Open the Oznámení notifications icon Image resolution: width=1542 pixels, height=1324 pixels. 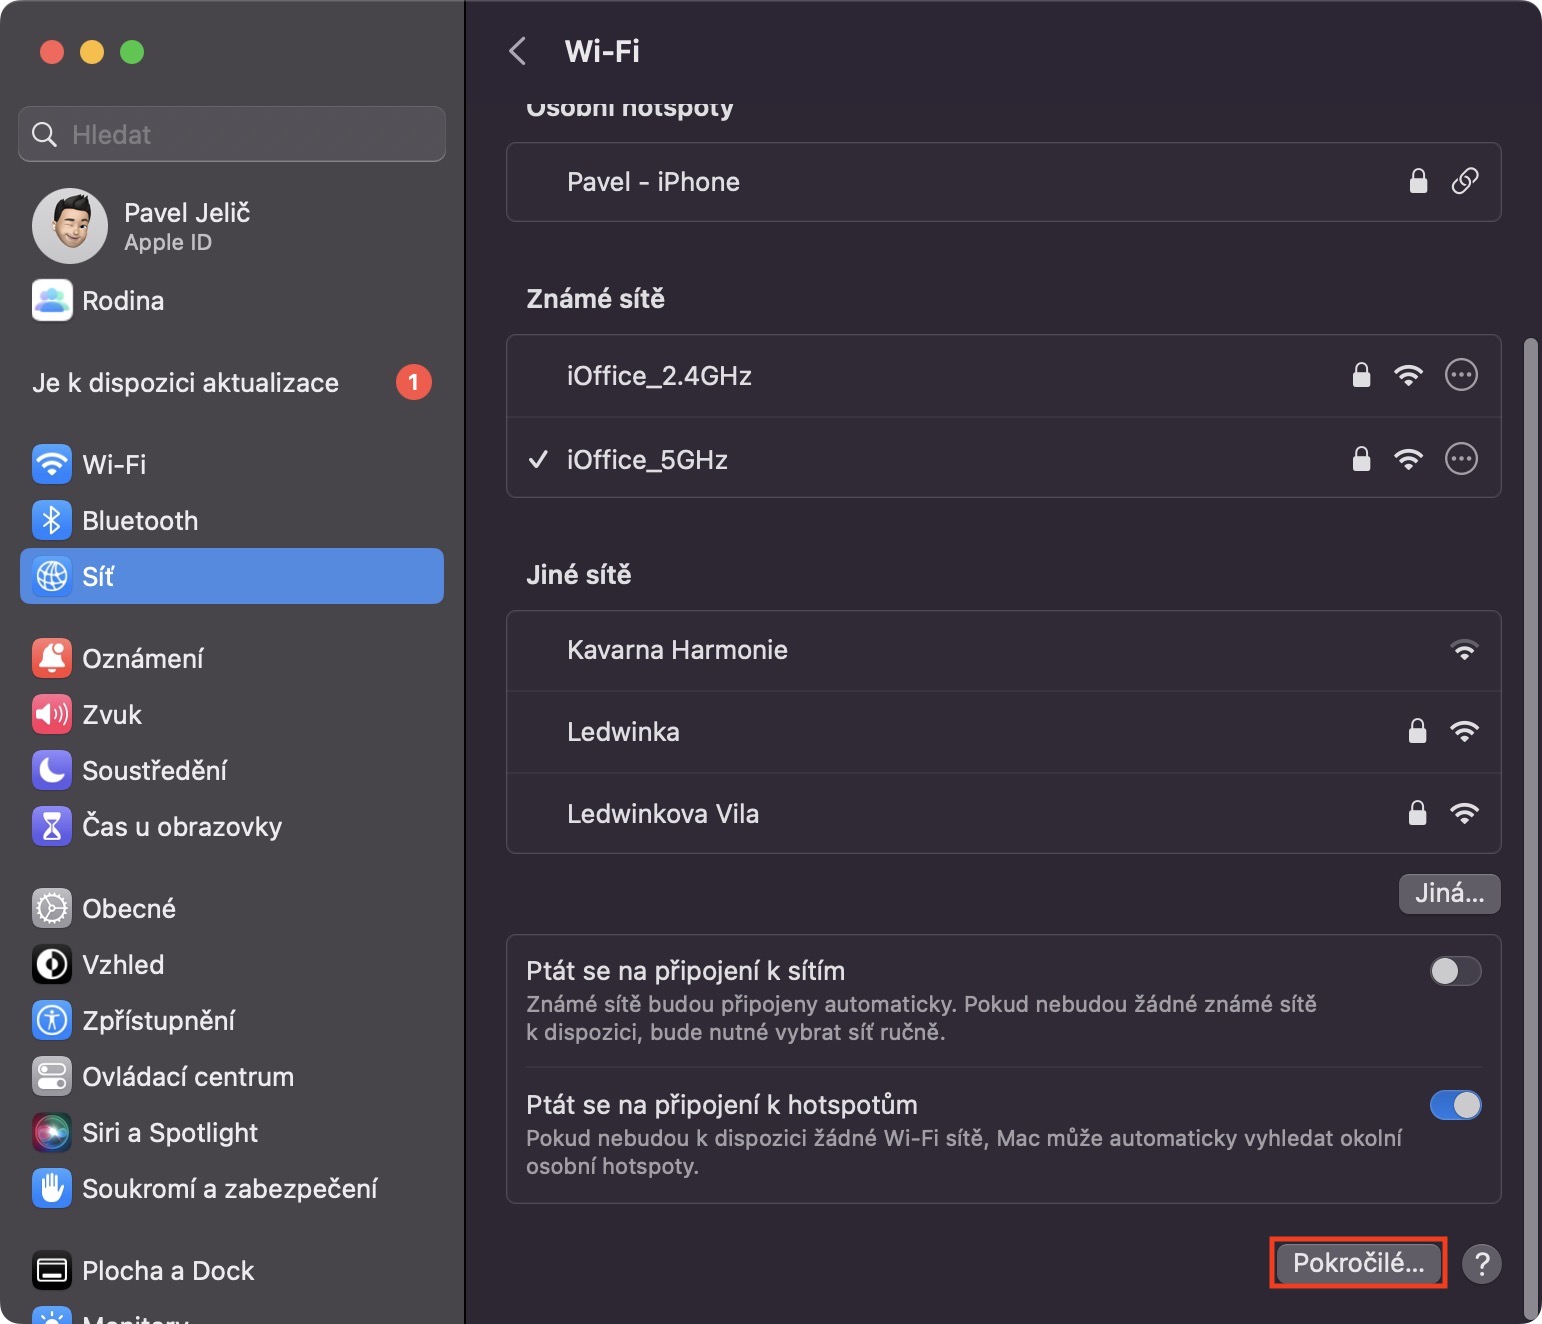click(x=52, y=658)
